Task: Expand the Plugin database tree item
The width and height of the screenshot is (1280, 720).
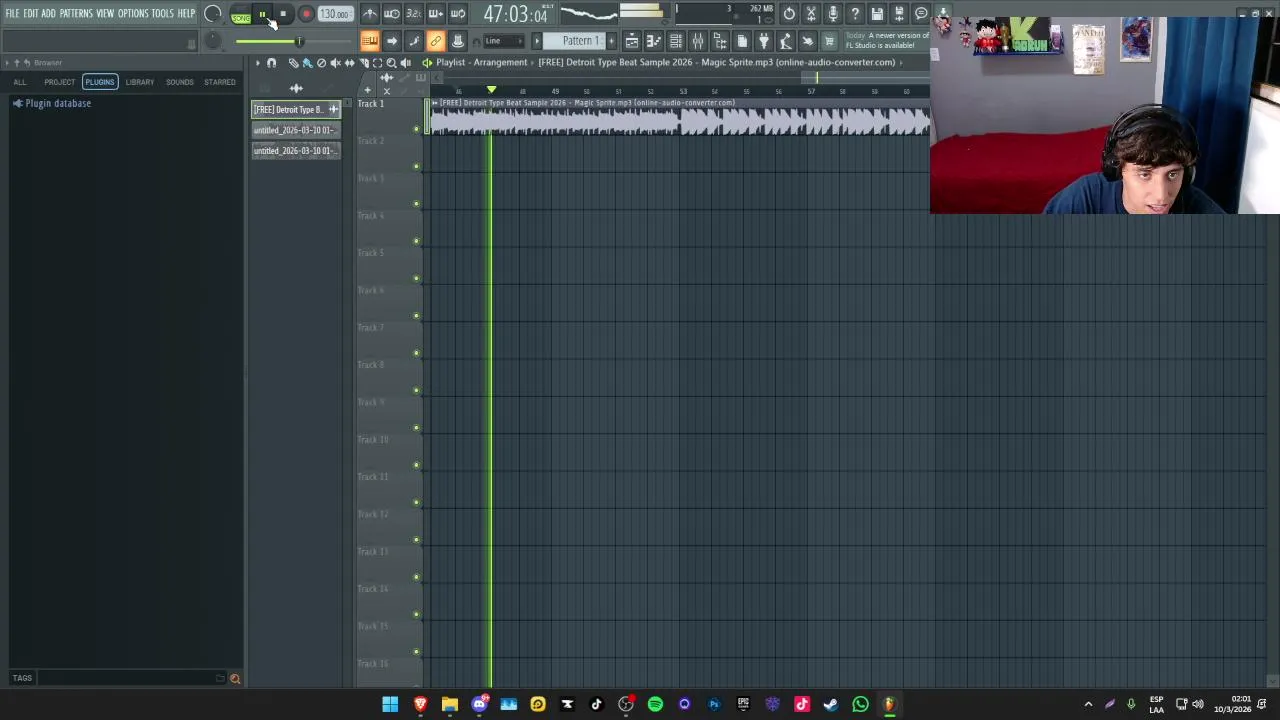Action: [52, 103]
